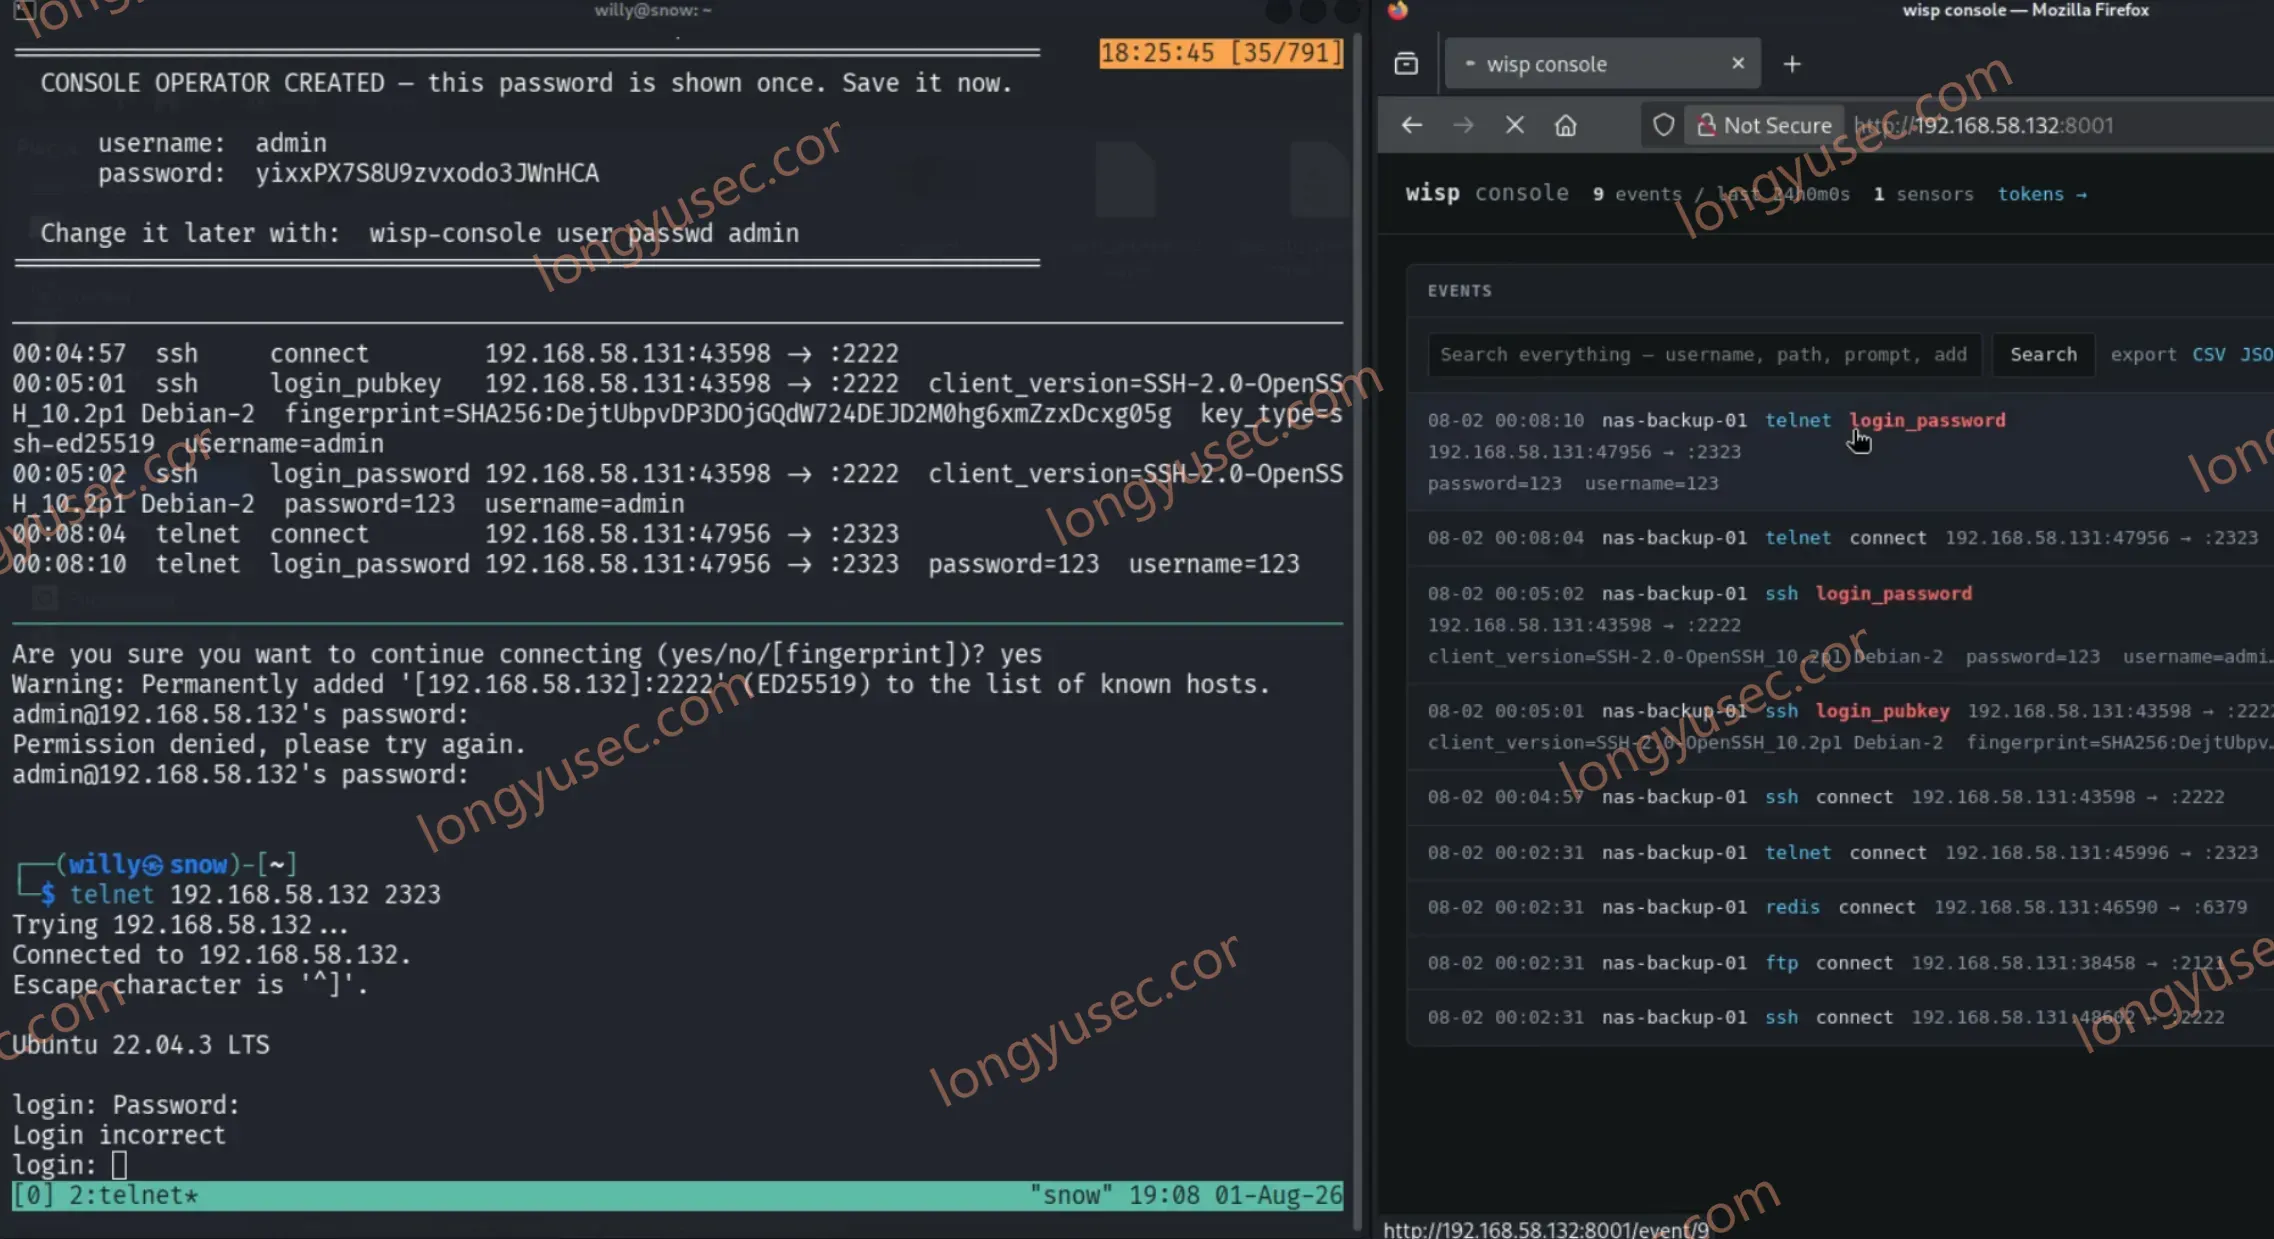Open the wisp console home link
The image size is (2274, 1239).
[x=1486, y=193]
